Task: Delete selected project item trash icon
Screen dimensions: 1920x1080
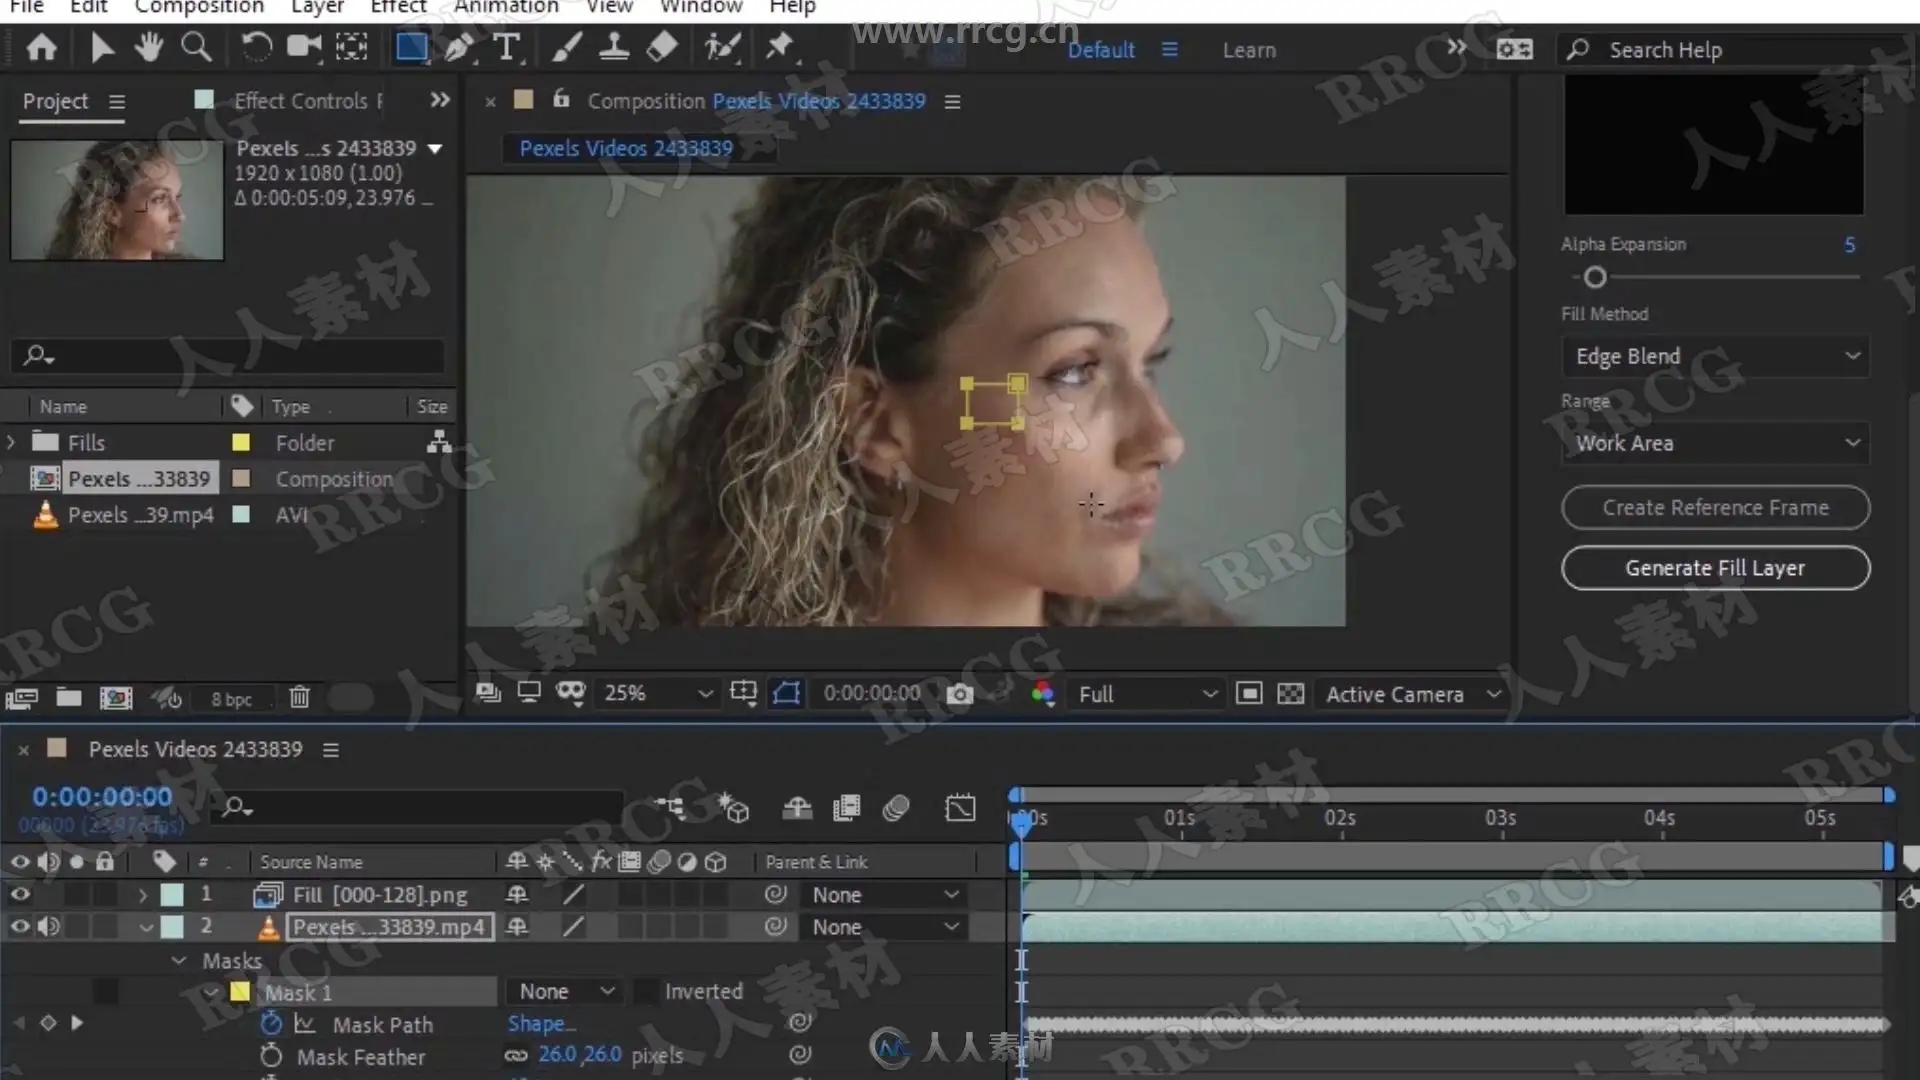Action: [300, 697]
